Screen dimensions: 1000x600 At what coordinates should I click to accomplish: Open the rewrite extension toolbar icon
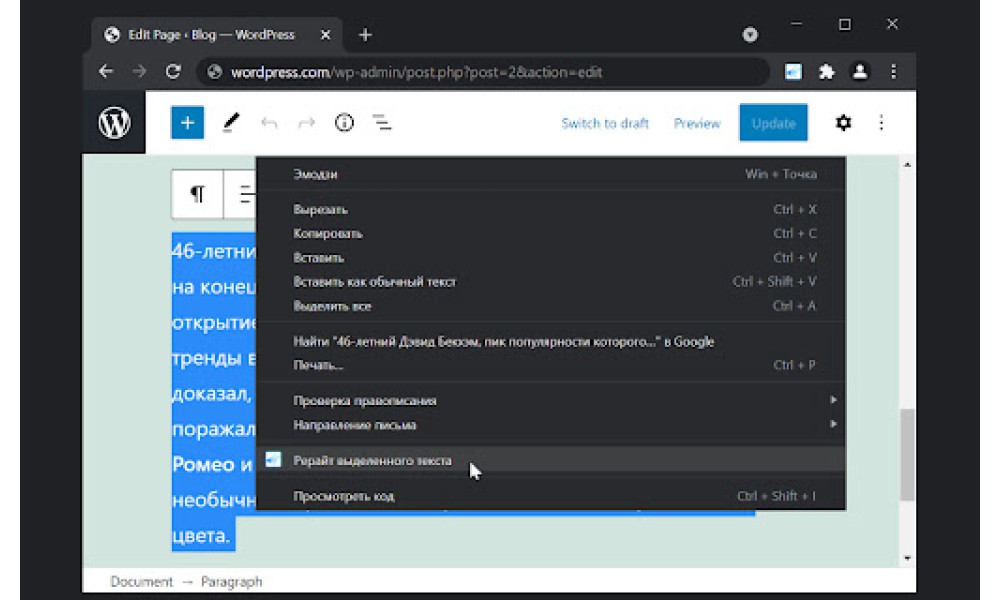click(x=793, y=71)
